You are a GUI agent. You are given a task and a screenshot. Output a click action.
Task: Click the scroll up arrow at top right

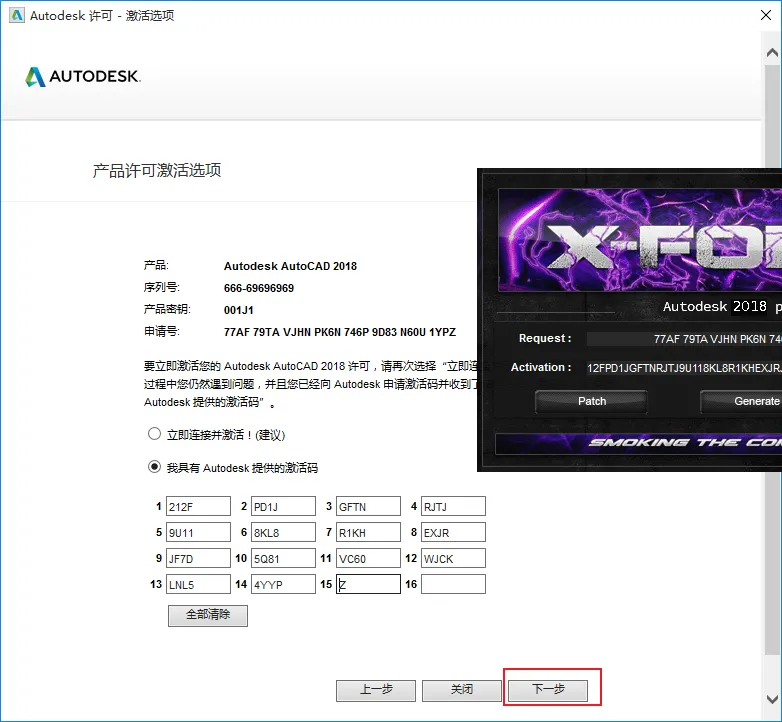pyautogui.click(x=772, y=52)
